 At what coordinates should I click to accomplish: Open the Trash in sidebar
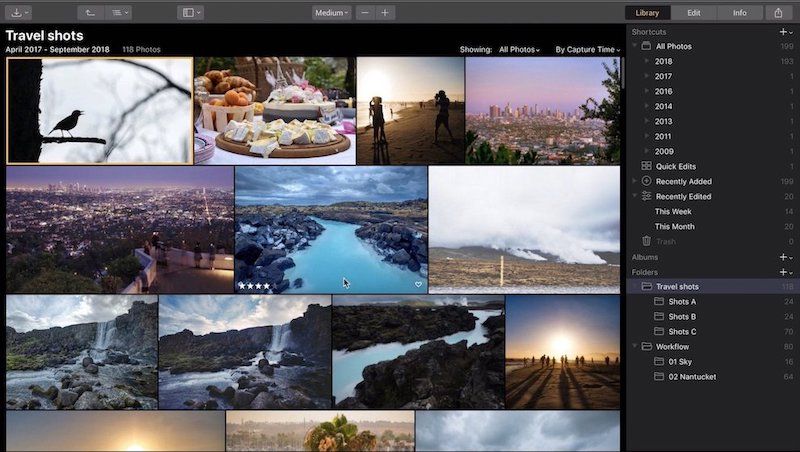667,241
